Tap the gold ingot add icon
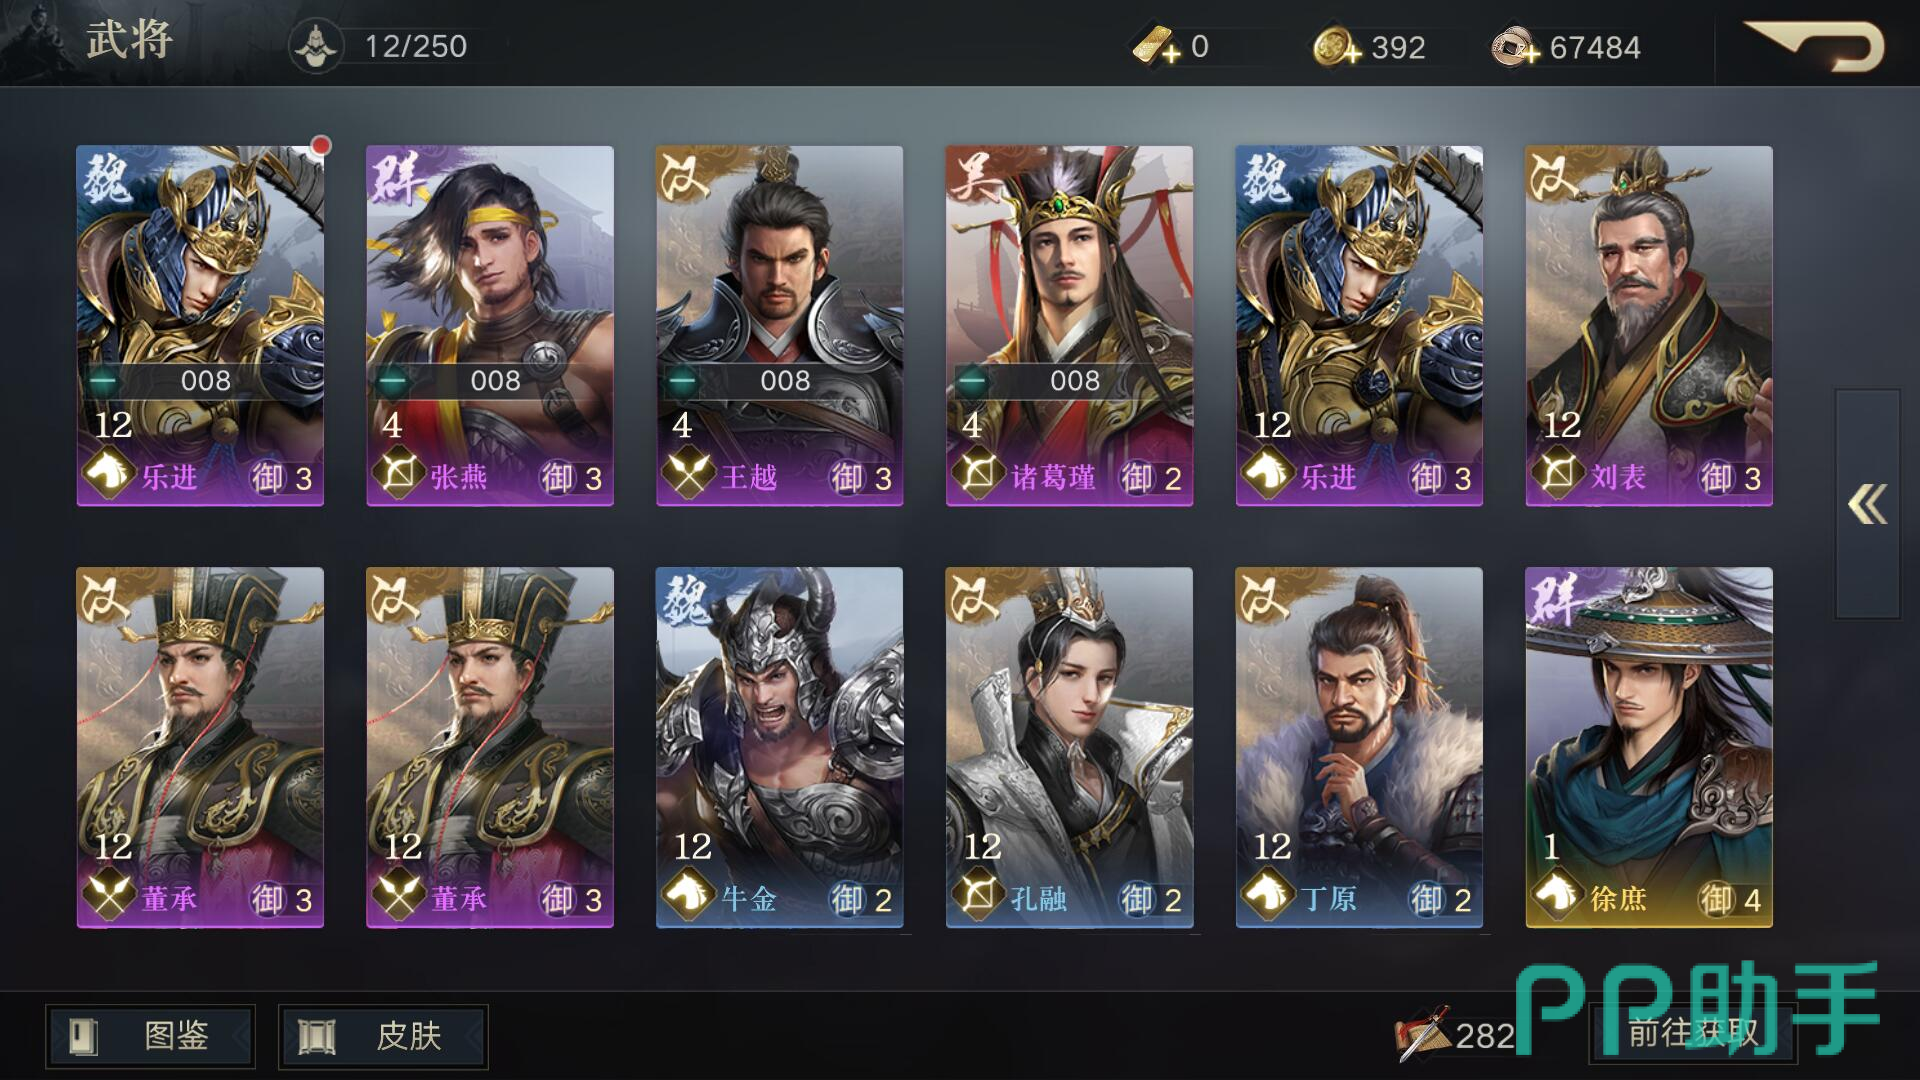This screenshot has width=1920, height=1080. [1157, 46]
